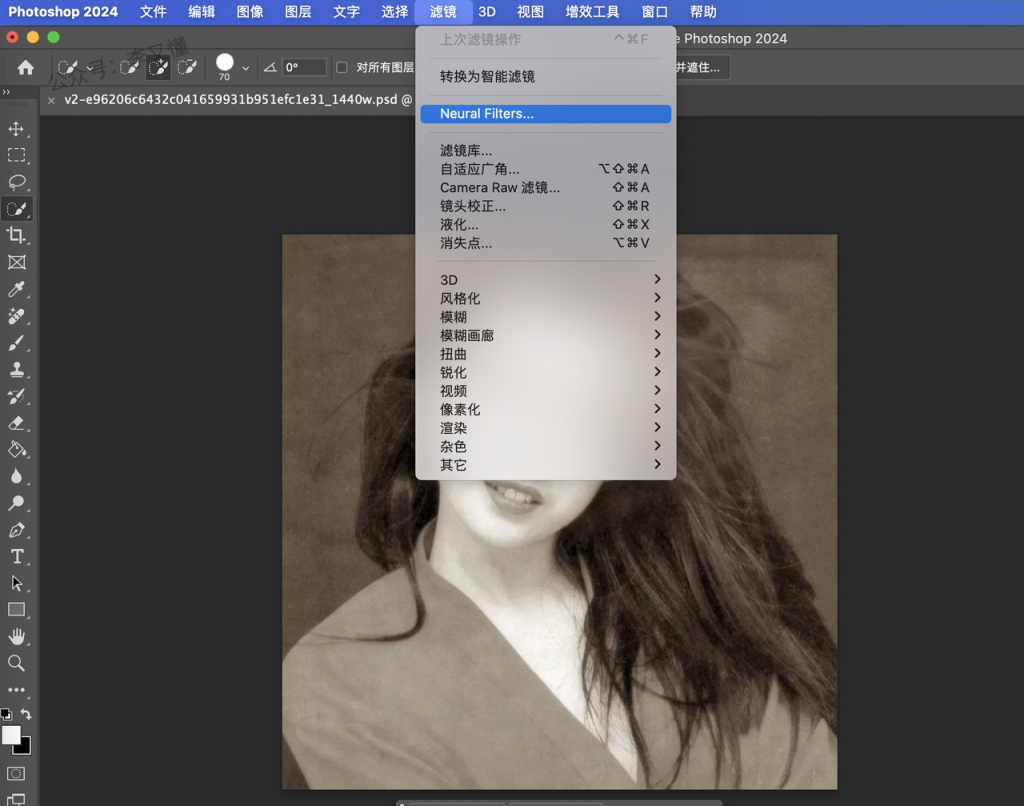Select the Paint Bucket tool
The height and width of the screenshot is (806, 1024).
coord(16,449)
